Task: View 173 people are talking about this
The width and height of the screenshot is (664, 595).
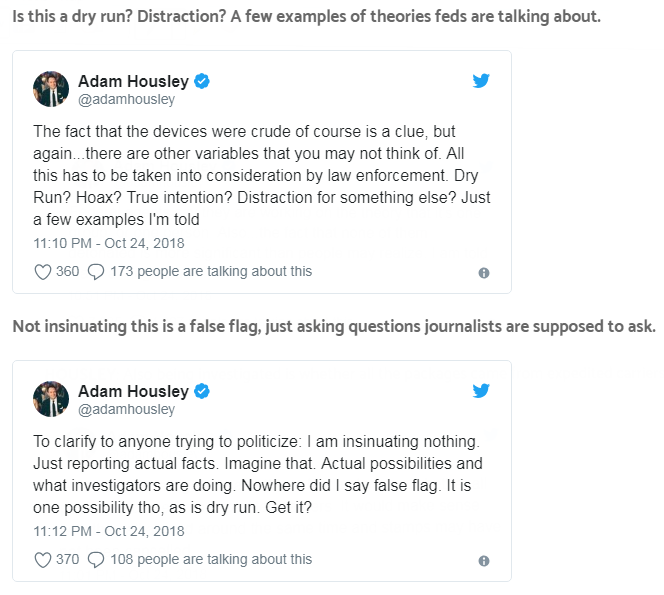Action: pyautogui.click(x=211, y=271)
